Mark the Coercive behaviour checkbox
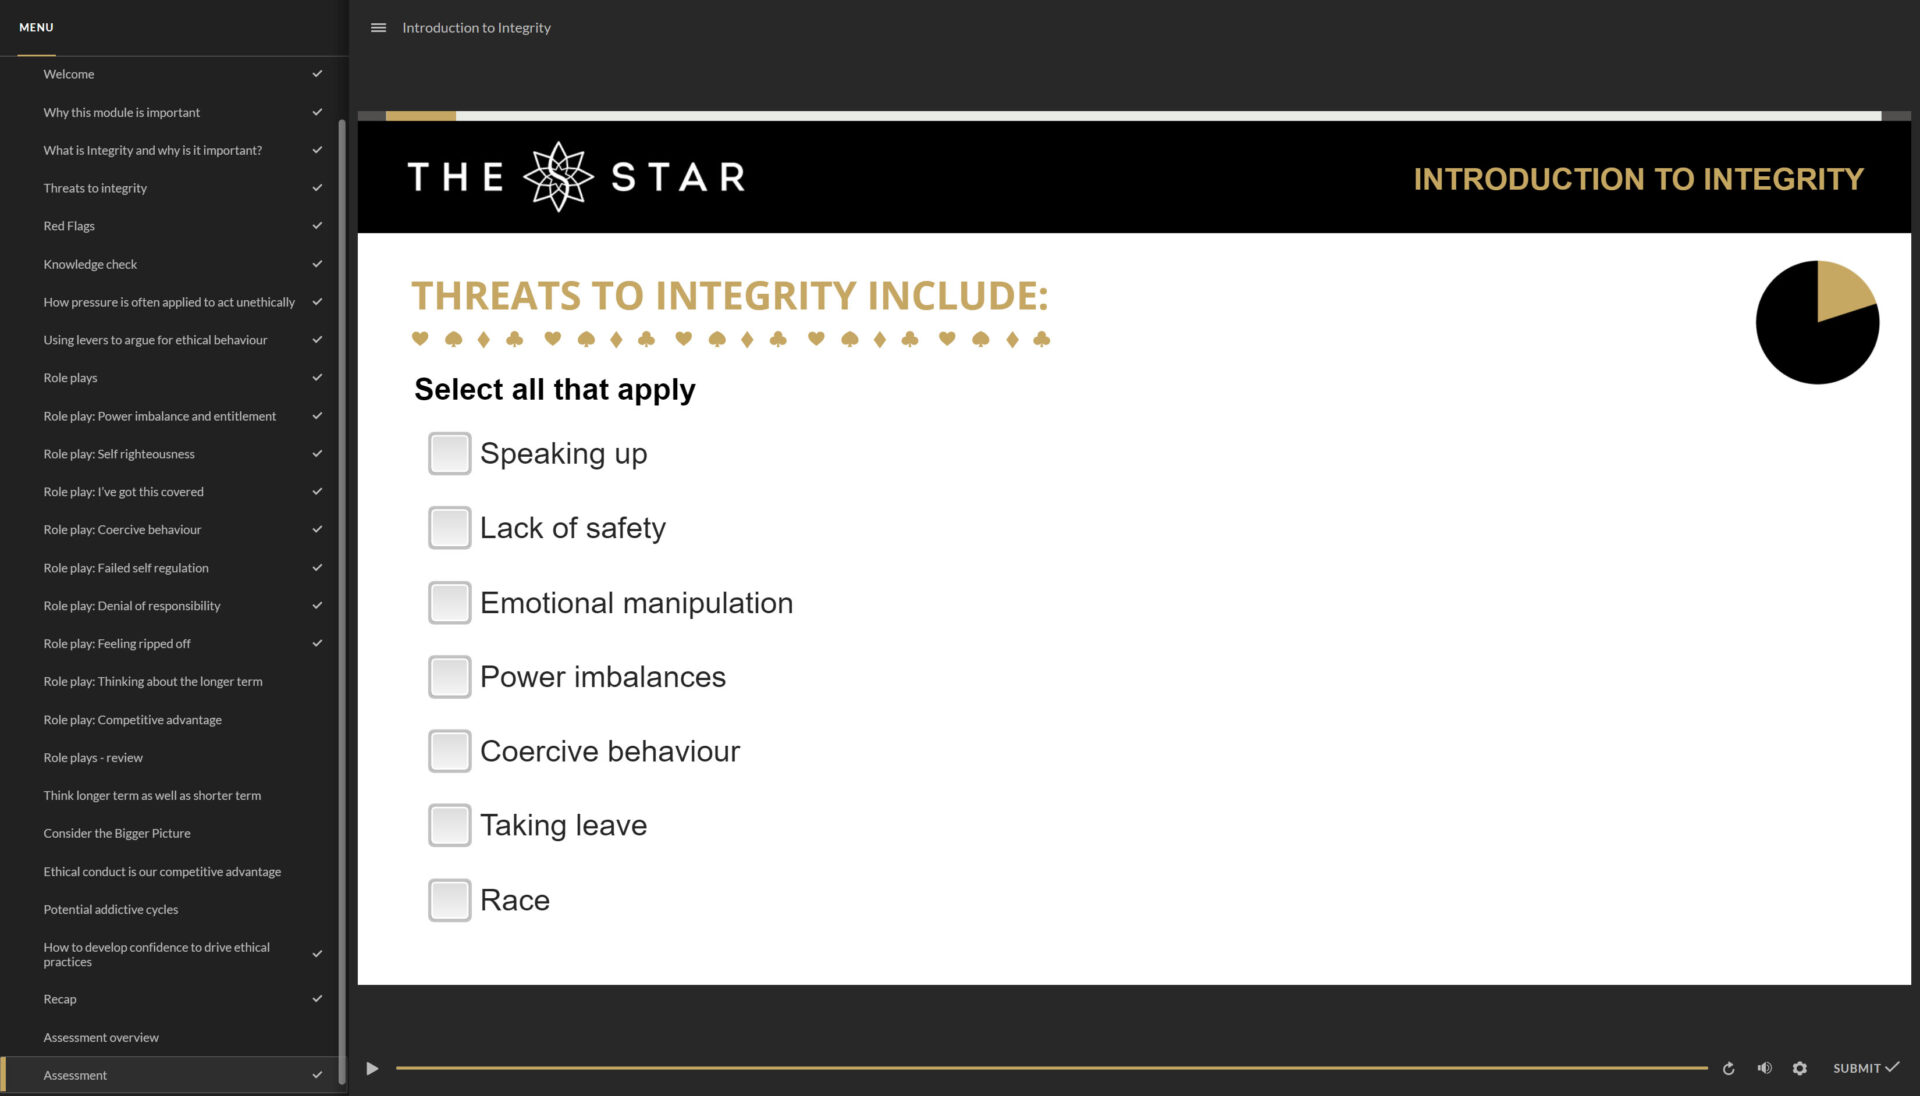 pyautogui.click(x=449, y=751)
